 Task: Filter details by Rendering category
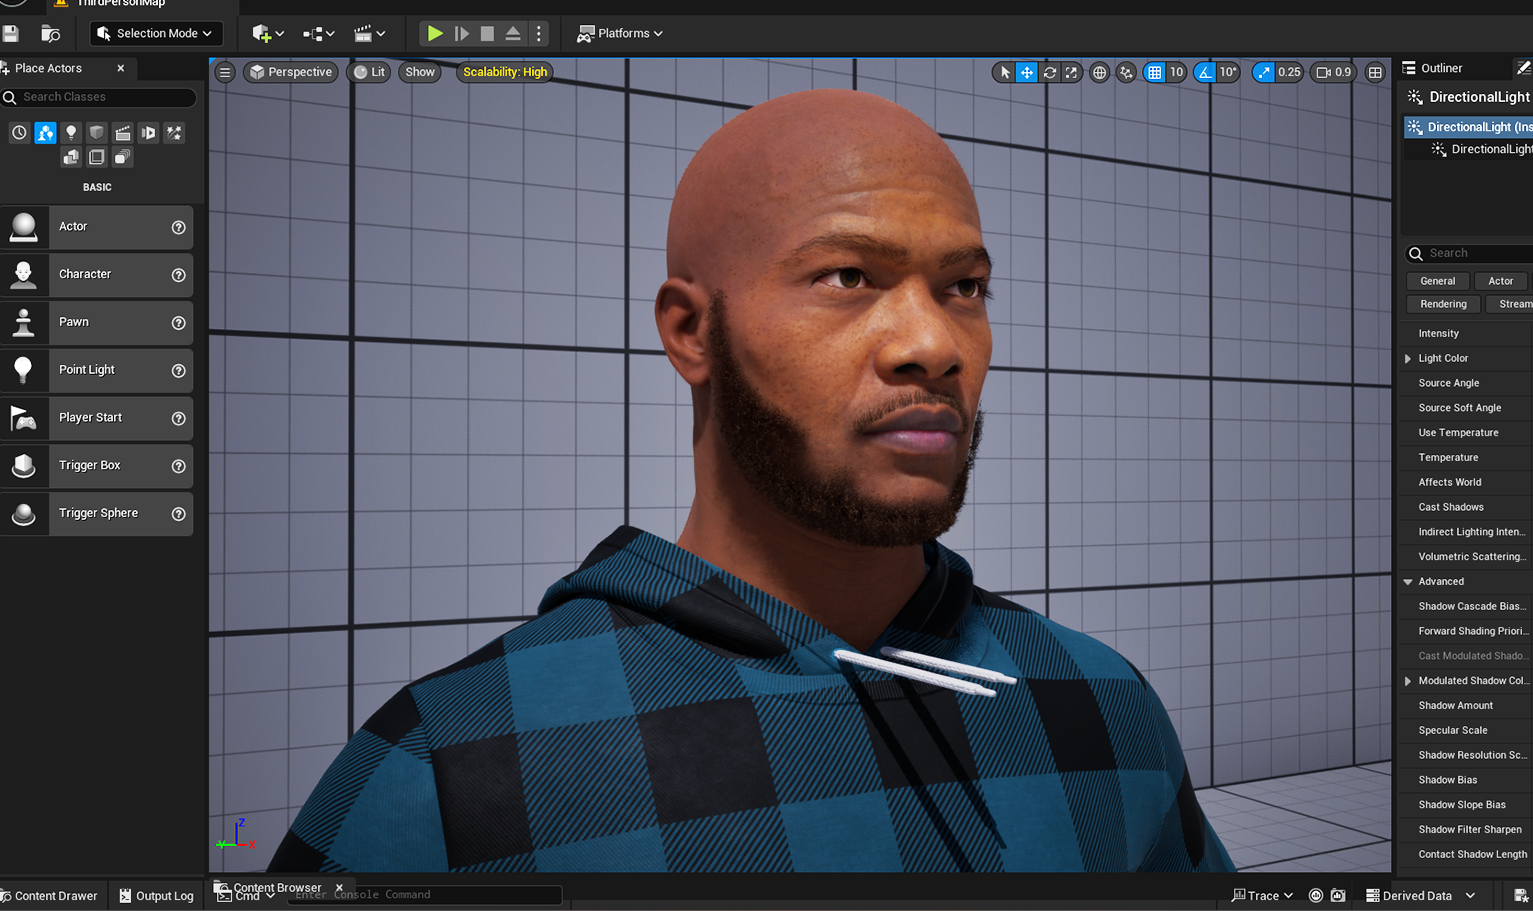point(1444,304)
